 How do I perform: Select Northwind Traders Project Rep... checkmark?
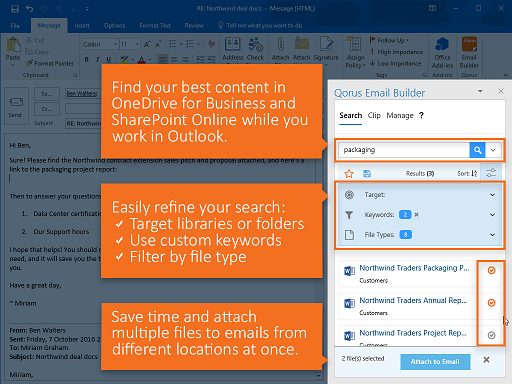(x=491, y=335)
